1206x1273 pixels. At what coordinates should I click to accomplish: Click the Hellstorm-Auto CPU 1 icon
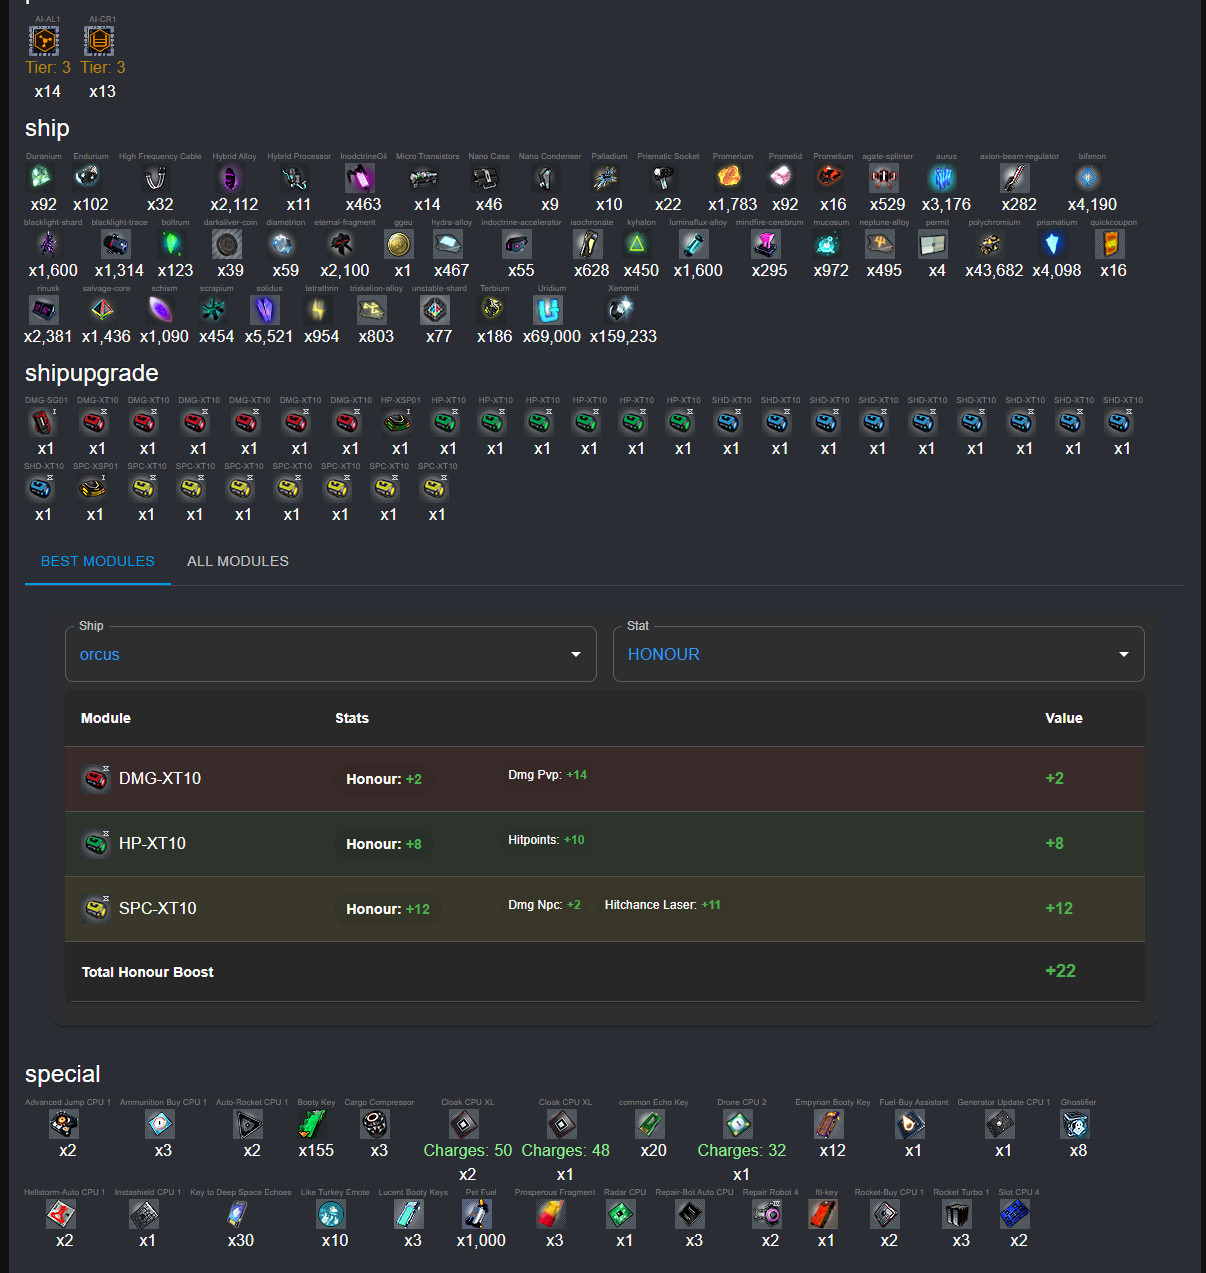pyautogui.click(x=61, y=1214)
